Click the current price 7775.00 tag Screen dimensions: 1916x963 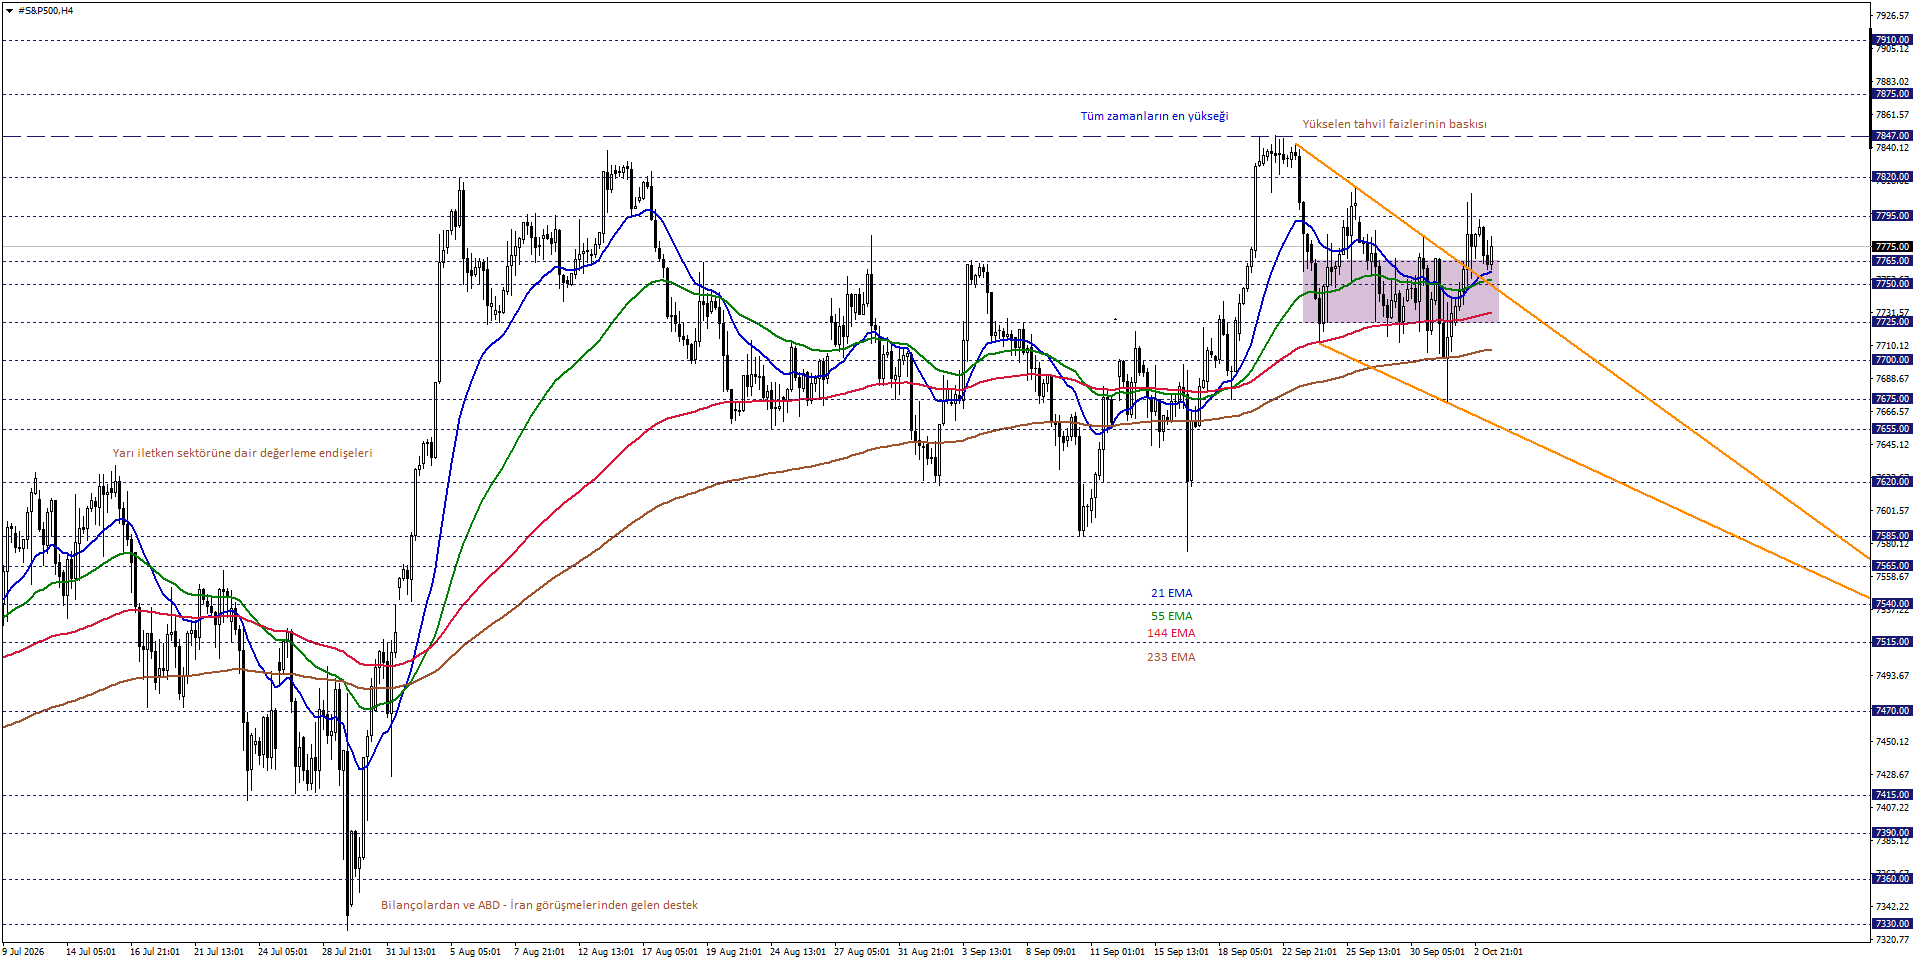[1892, 247]
